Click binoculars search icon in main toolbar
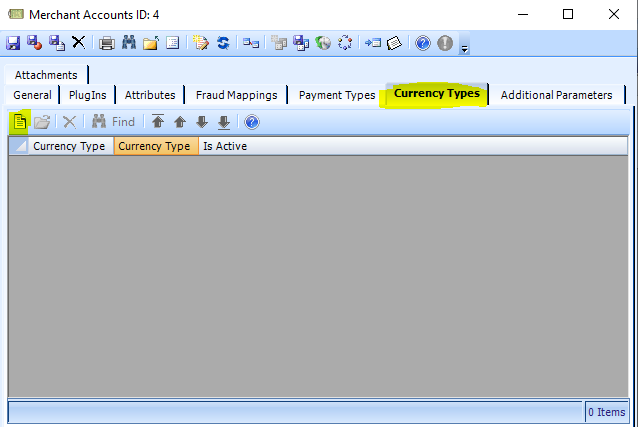Viewport: 638px width, 427px height. click(129, 42)
